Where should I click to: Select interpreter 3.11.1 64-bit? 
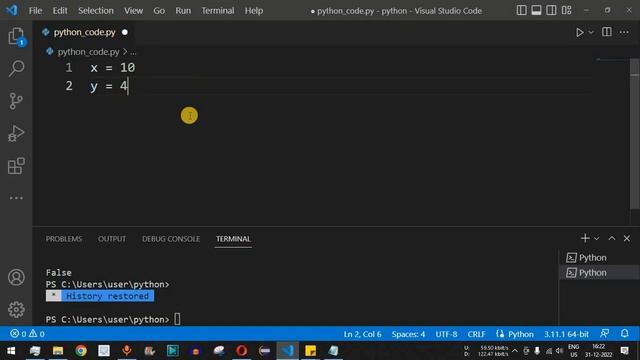click(566, 334)
